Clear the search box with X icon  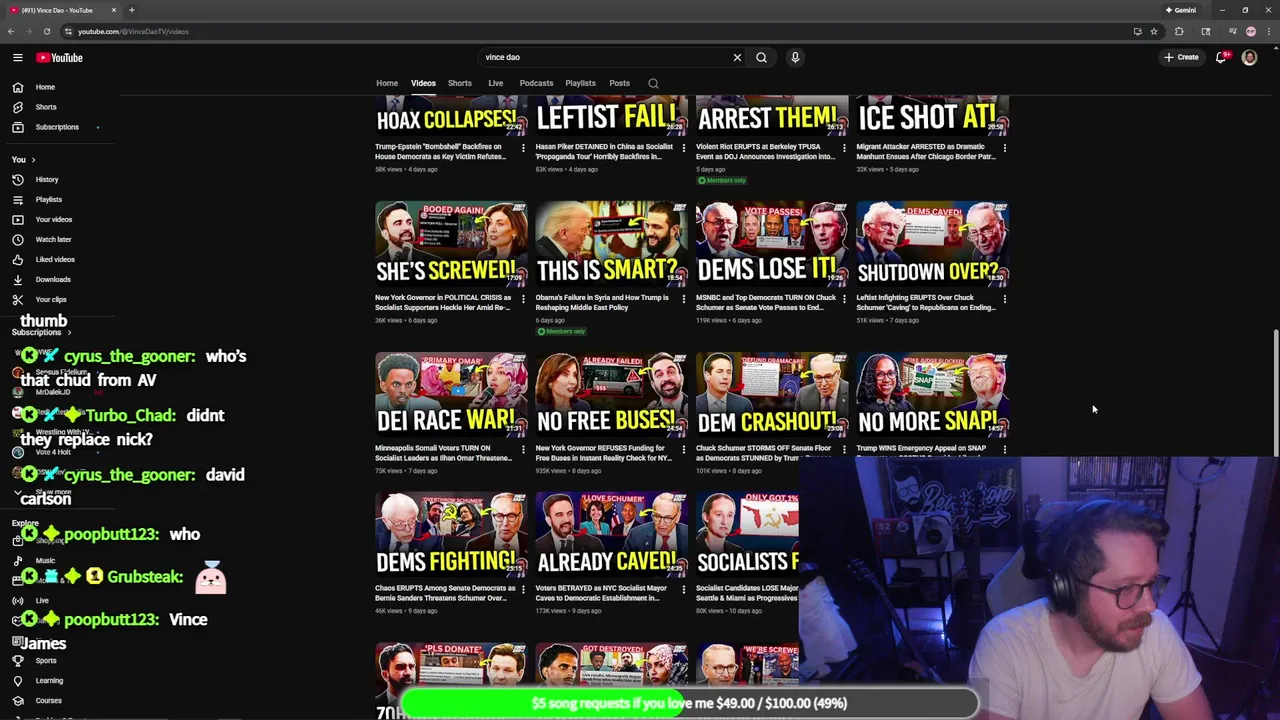click(x=737, y=57)
